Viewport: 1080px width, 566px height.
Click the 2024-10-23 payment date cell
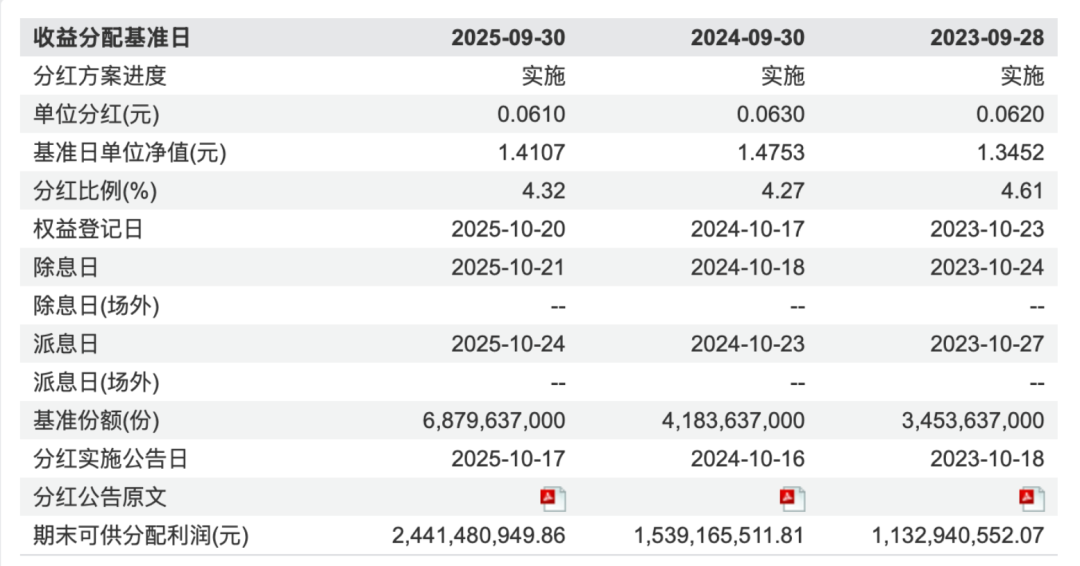[747, 344]
